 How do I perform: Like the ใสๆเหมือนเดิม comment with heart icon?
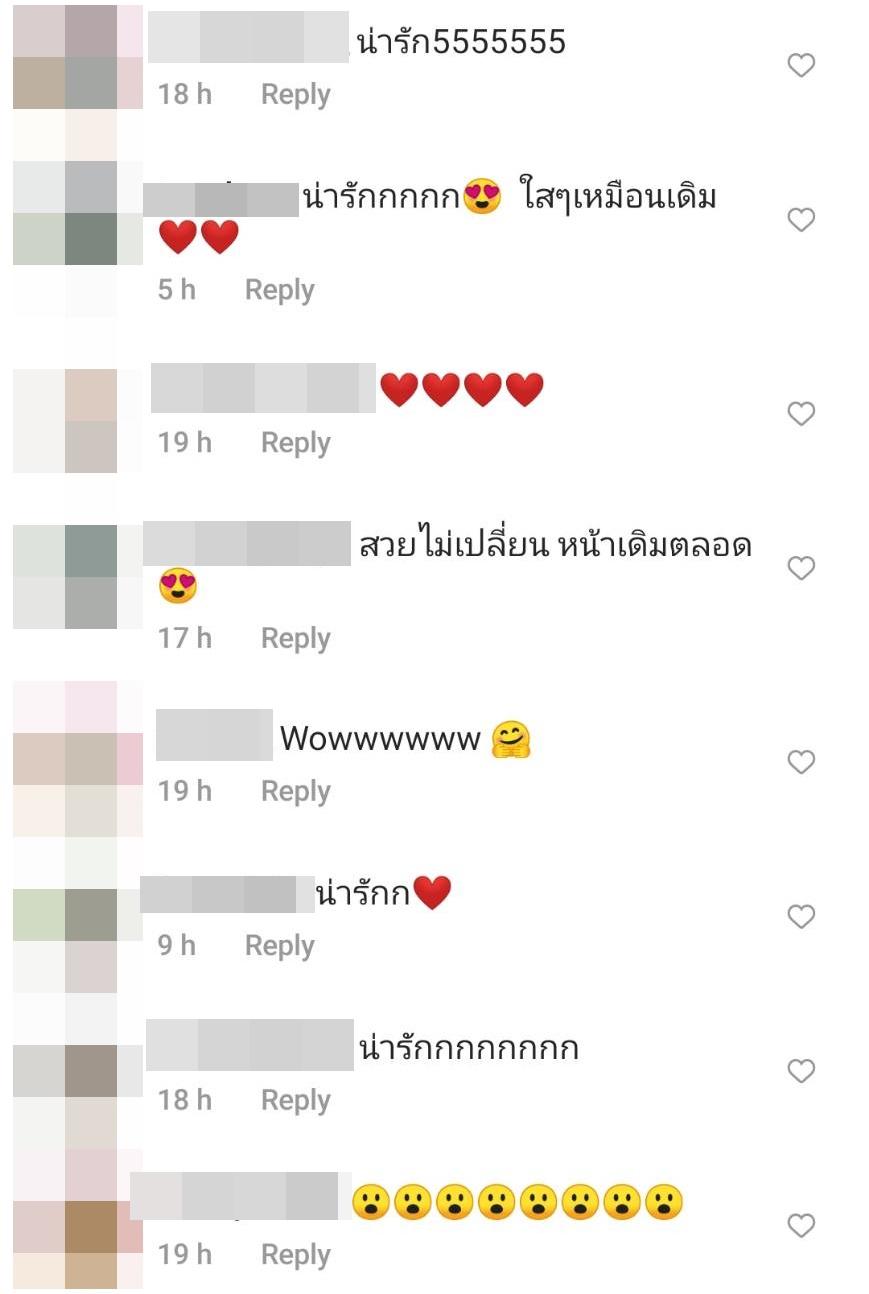(x=801, y=220)
